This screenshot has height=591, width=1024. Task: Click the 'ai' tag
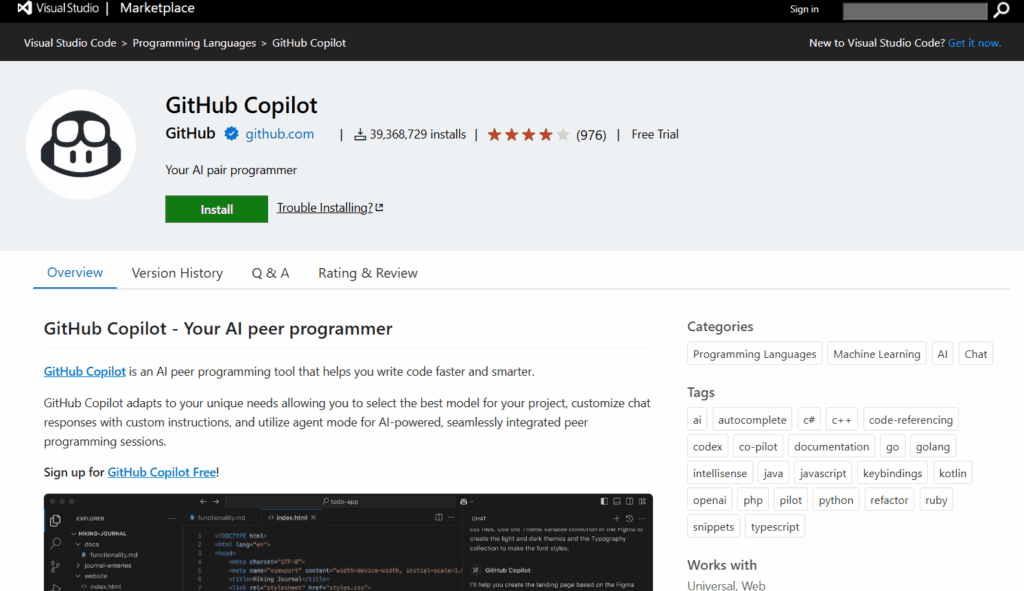point(697,420)
